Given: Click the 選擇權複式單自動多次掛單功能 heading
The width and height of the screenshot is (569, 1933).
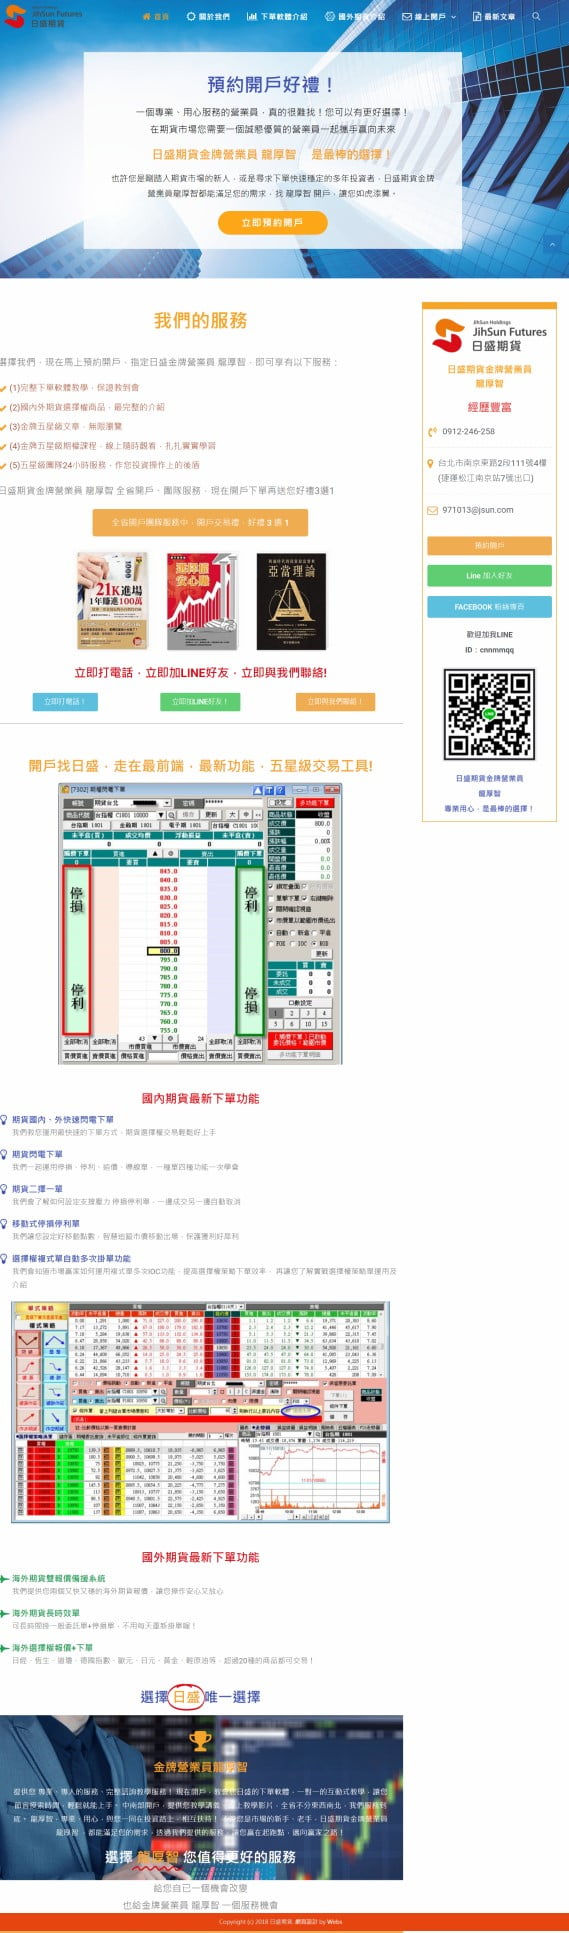Looking at the screenshot, I should click(71, 1258).
